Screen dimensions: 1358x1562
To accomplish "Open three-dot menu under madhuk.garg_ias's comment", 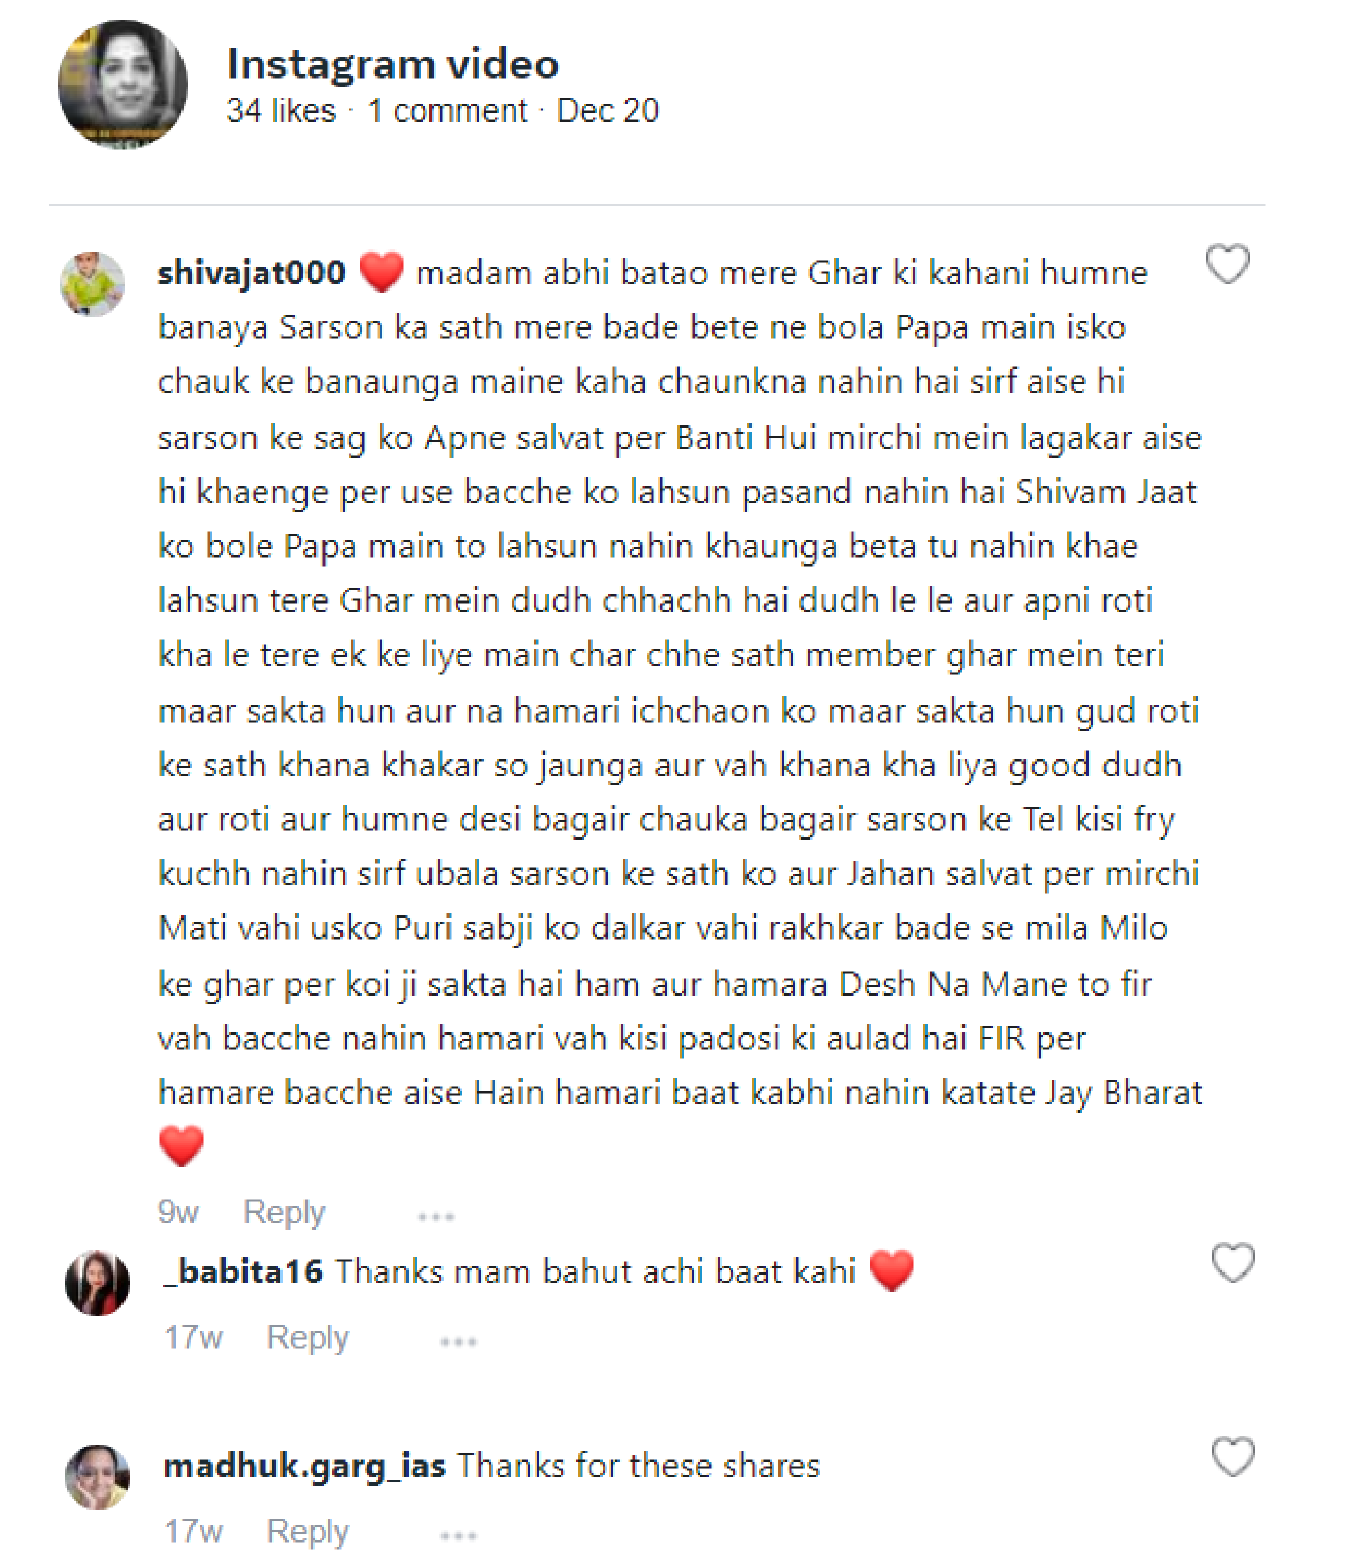I will [458, 1534].
